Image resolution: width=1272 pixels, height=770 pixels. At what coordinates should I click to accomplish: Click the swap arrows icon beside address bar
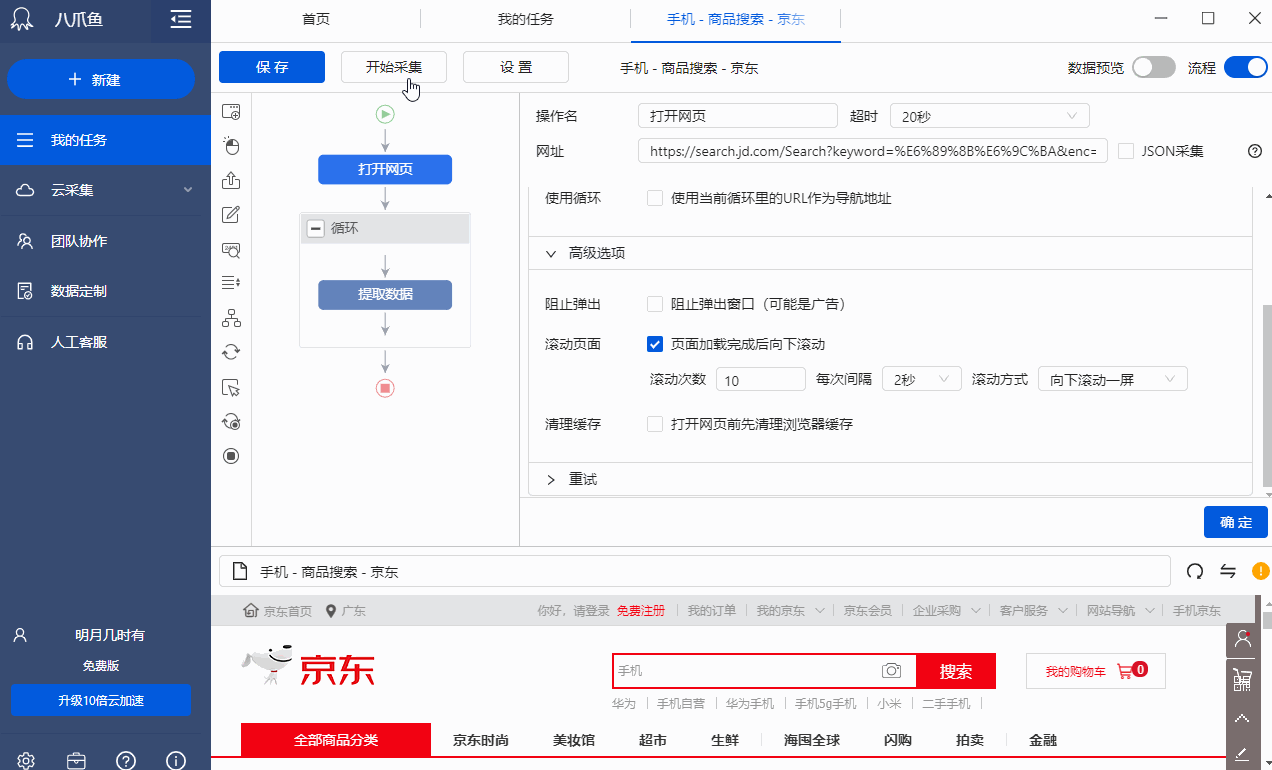pos(1228,571)
